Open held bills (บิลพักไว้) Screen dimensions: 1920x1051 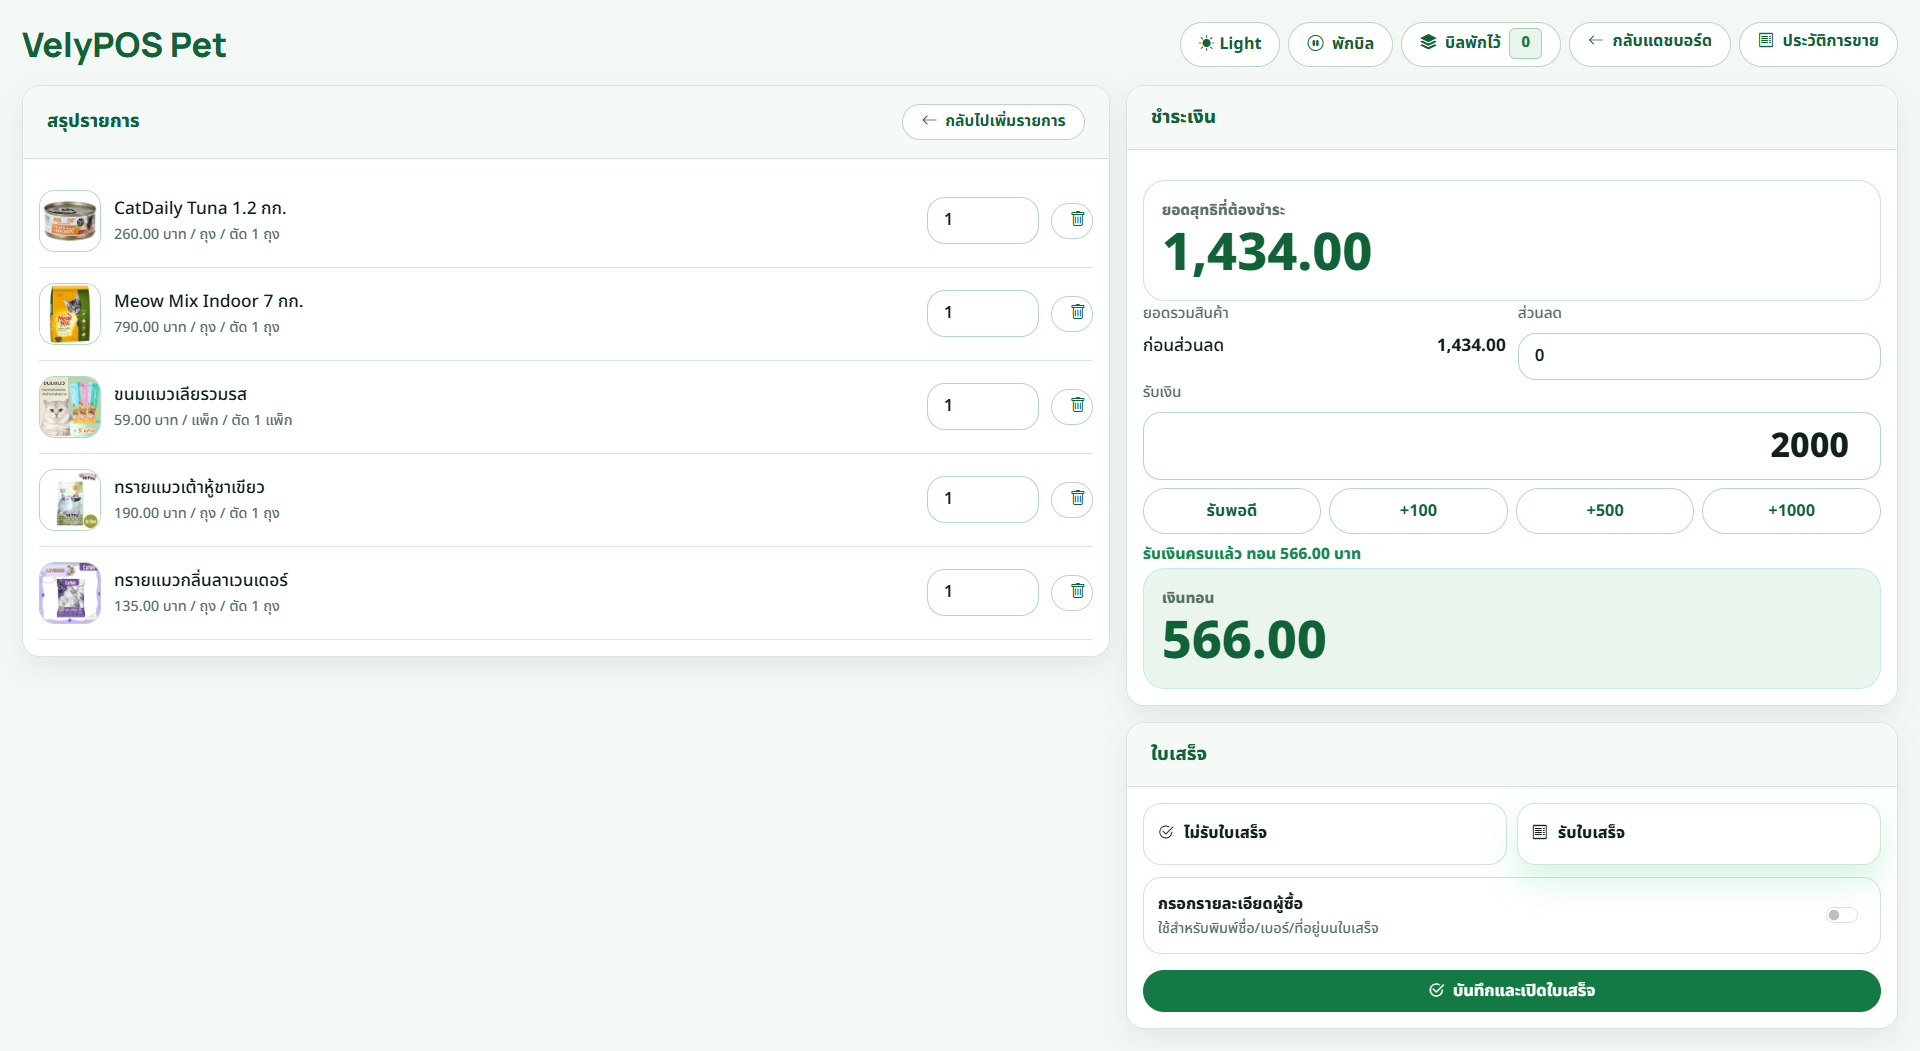tap(1480, 44)
